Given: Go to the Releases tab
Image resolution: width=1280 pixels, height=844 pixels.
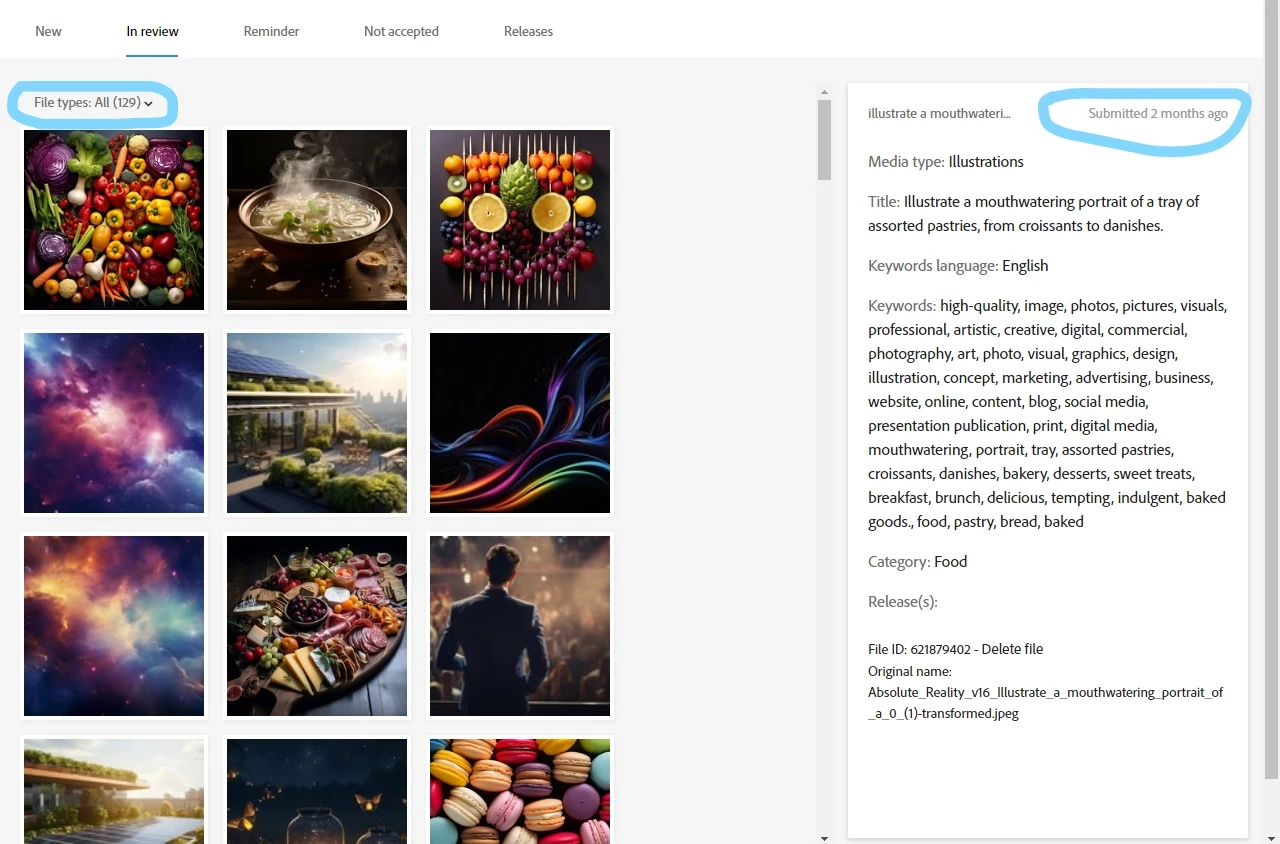Looking at the screenshot, I should click(528, 31).
